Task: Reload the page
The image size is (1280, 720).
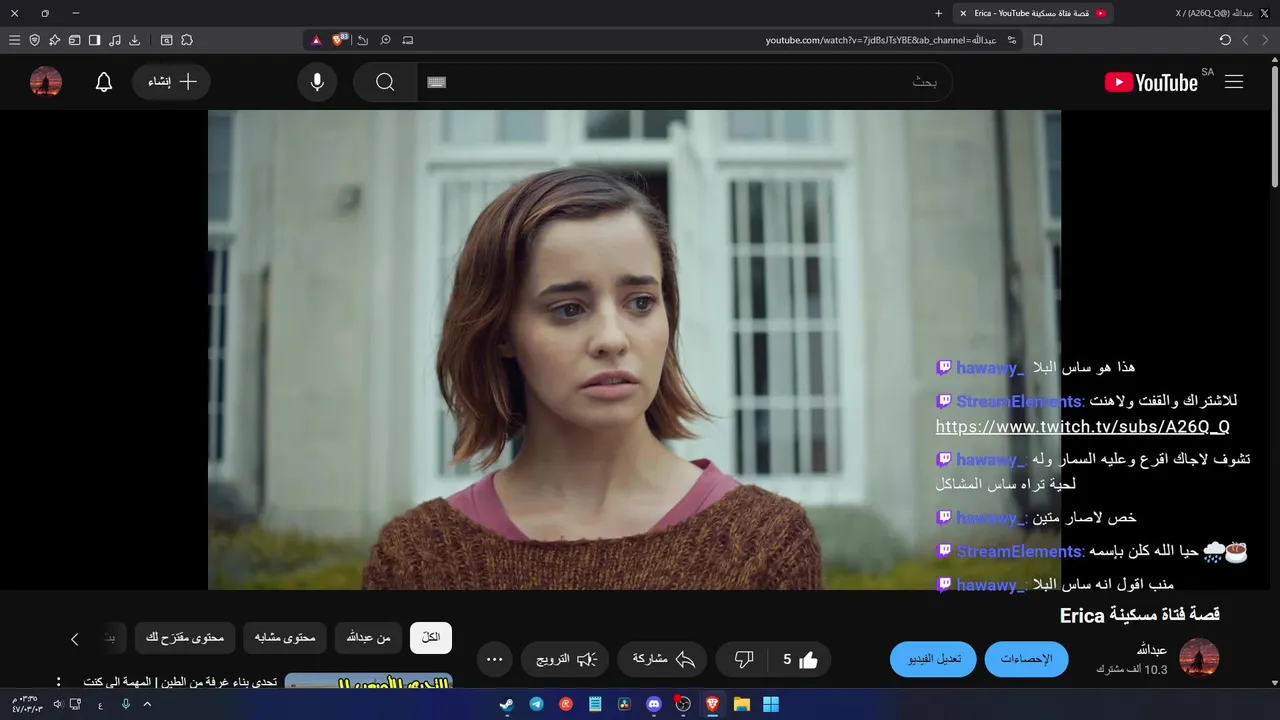Action: 1225,40
